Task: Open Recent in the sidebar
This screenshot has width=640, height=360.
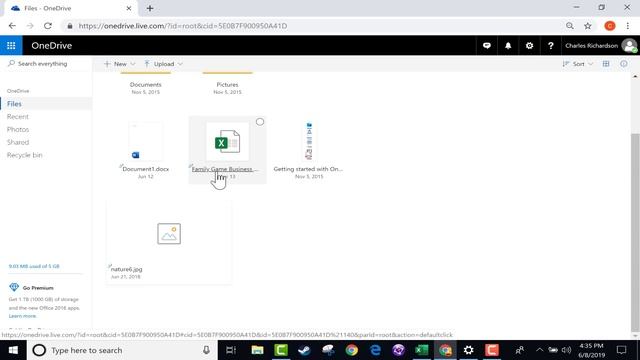Action: (x=18, y=117)
